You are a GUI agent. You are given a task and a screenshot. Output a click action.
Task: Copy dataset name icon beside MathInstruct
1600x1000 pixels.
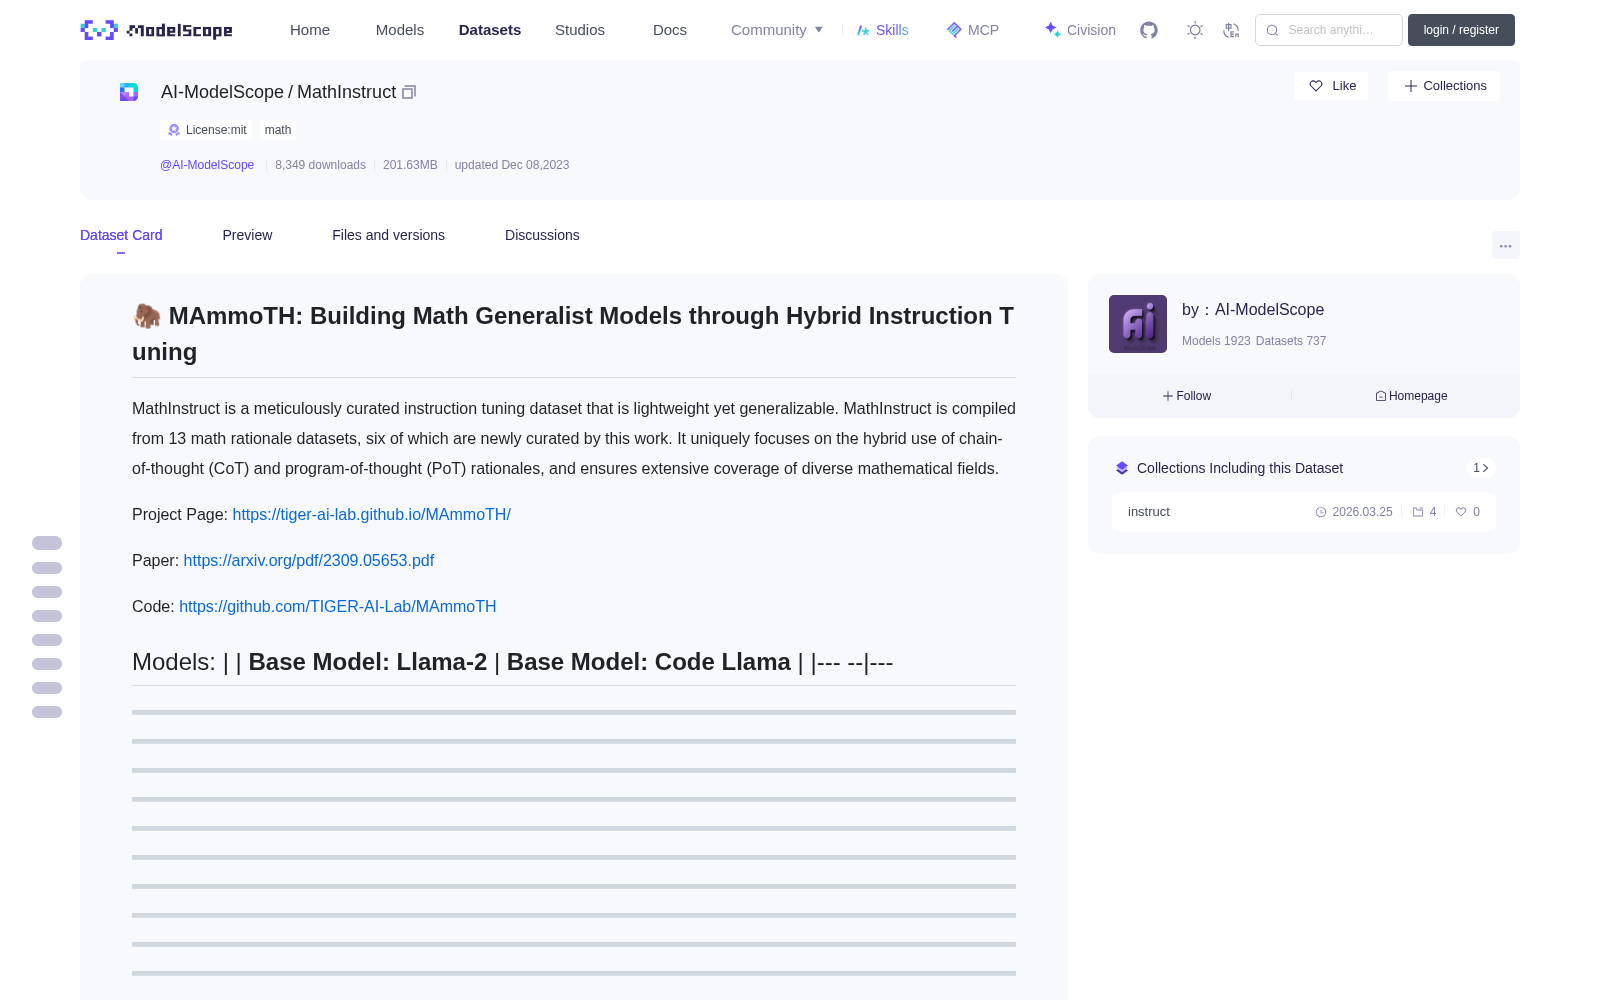click(409, 92)
